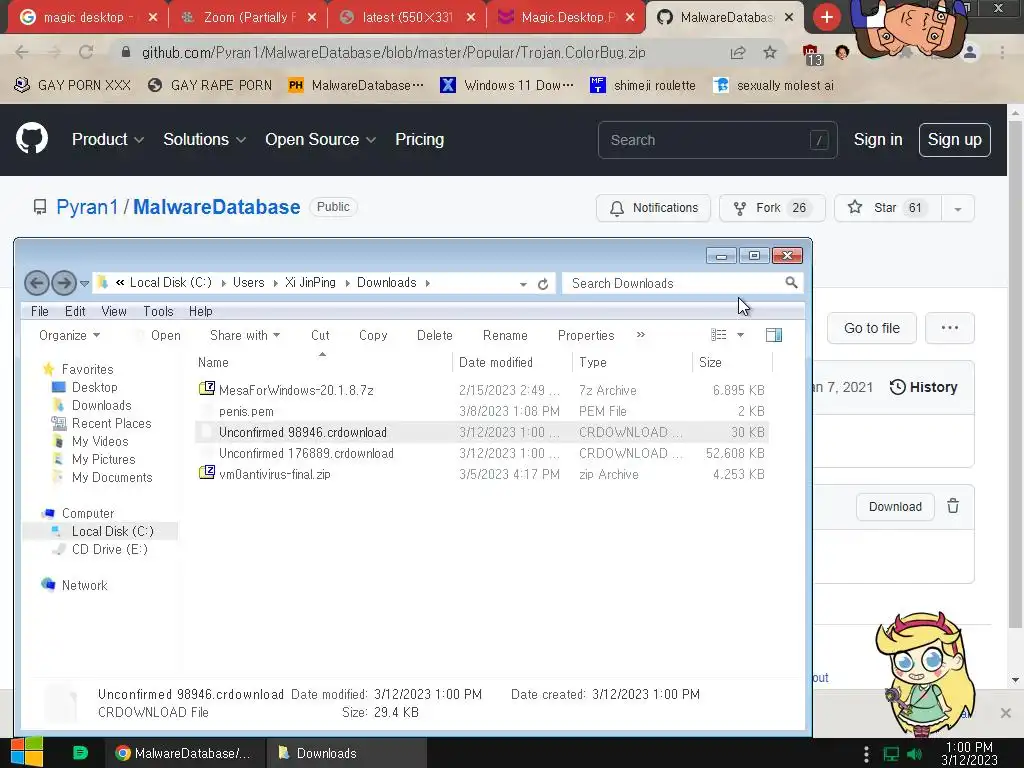Bookmark this page with the star icon

click(x=770, y=52)
